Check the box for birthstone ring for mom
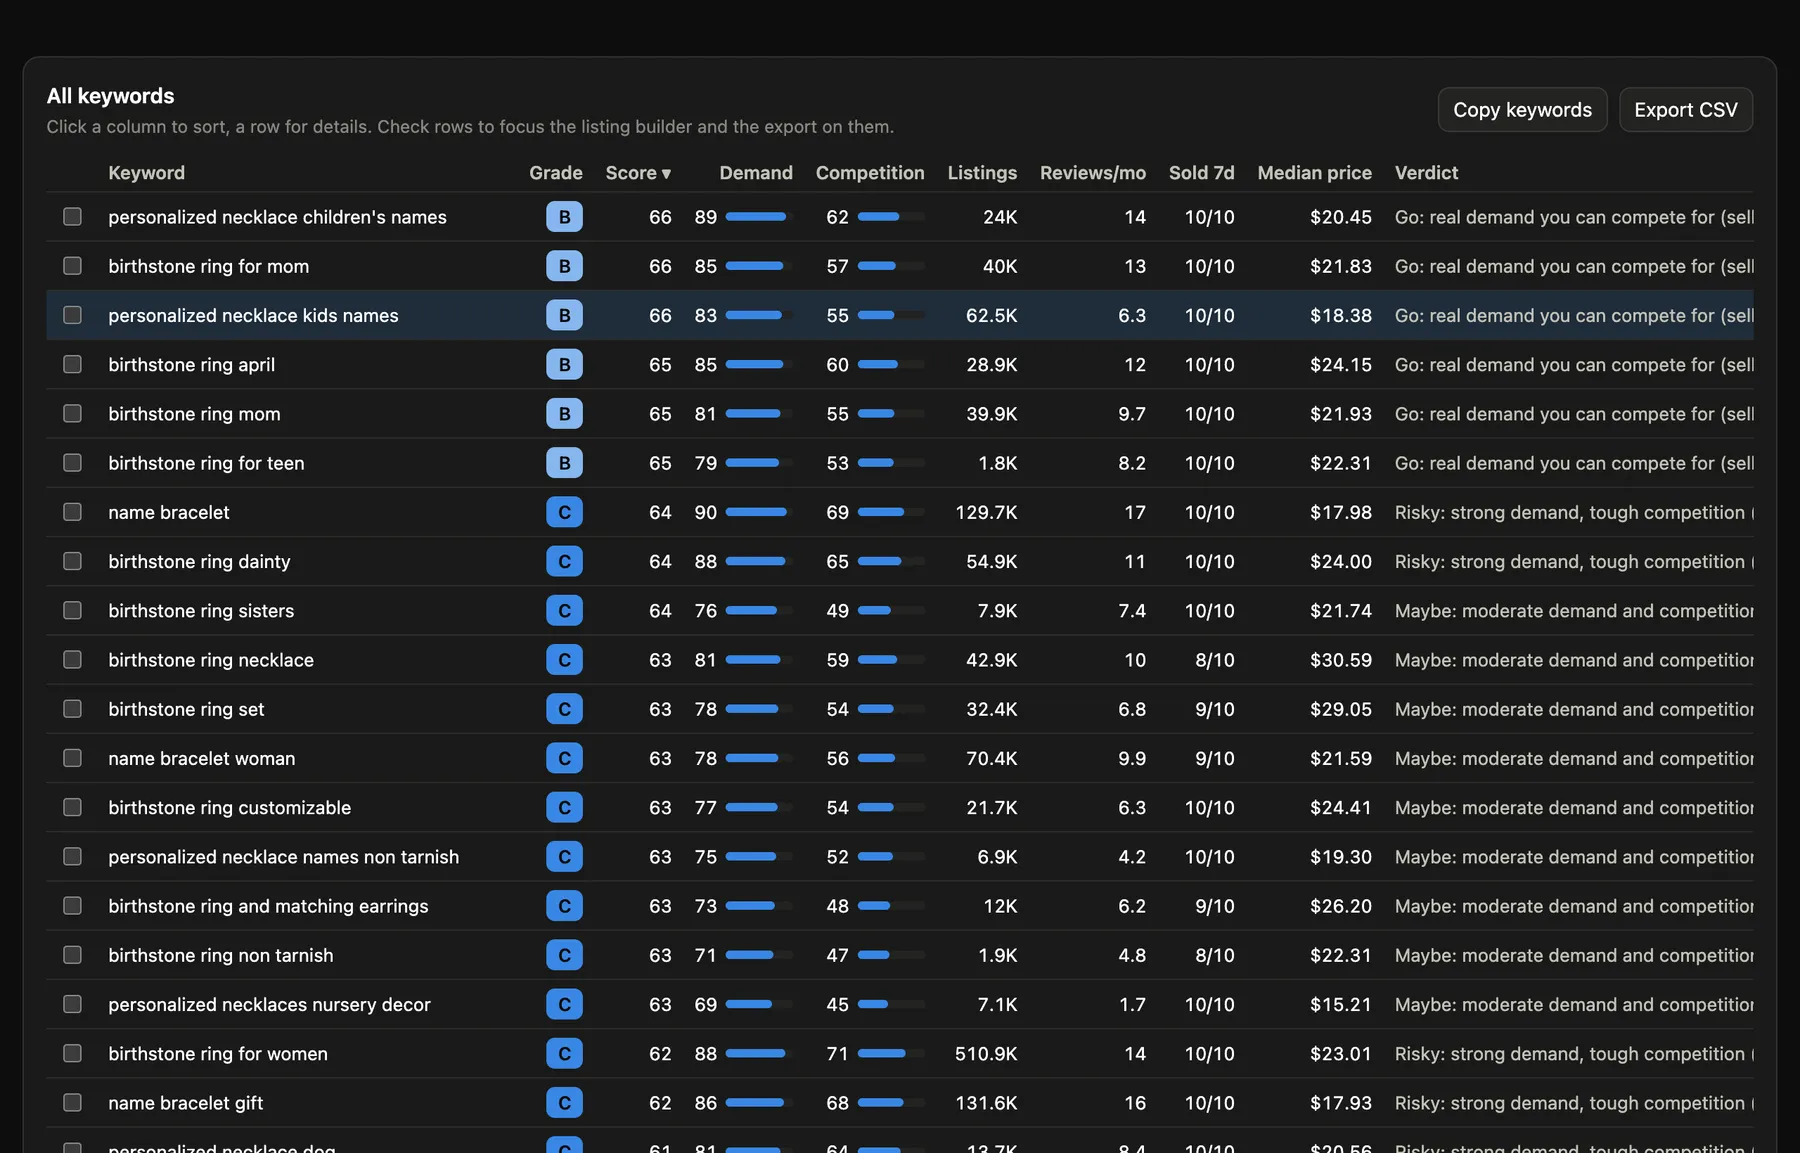Image resolution: width=1800 pixels, height=1153 pixels. click(72, 266)
